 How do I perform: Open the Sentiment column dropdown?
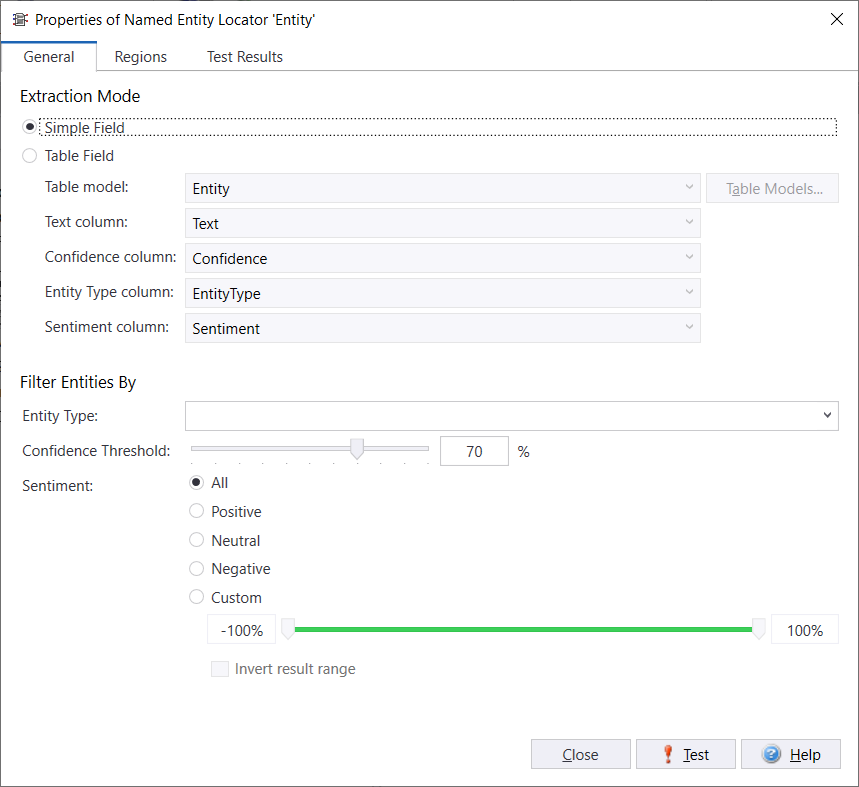(689, 328)
